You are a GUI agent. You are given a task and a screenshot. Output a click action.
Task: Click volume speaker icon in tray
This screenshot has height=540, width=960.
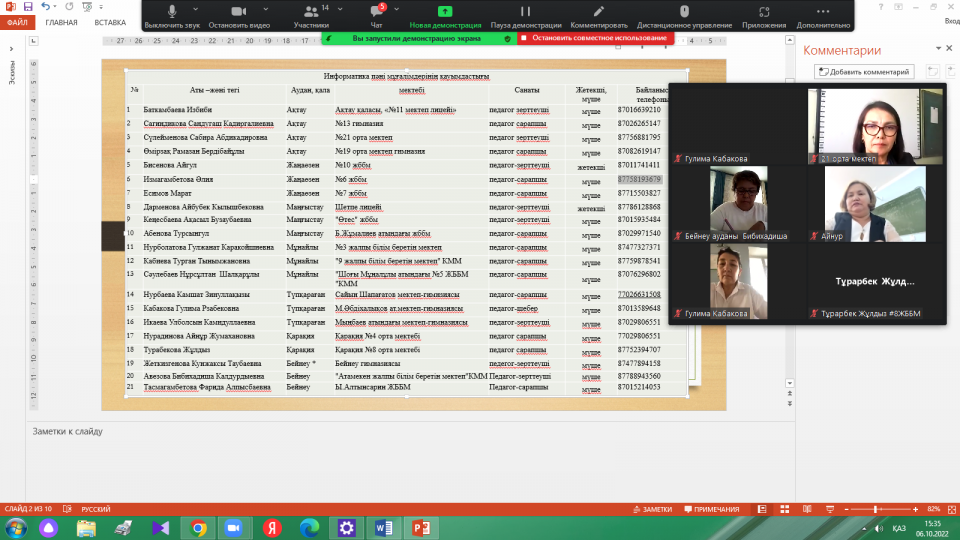click(x=879, y=528)
